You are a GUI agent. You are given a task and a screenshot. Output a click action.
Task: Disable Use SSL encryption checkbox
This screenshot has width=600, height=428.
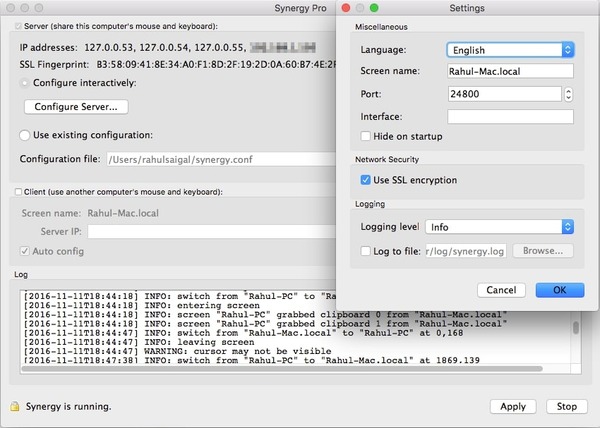coord(365,180)
